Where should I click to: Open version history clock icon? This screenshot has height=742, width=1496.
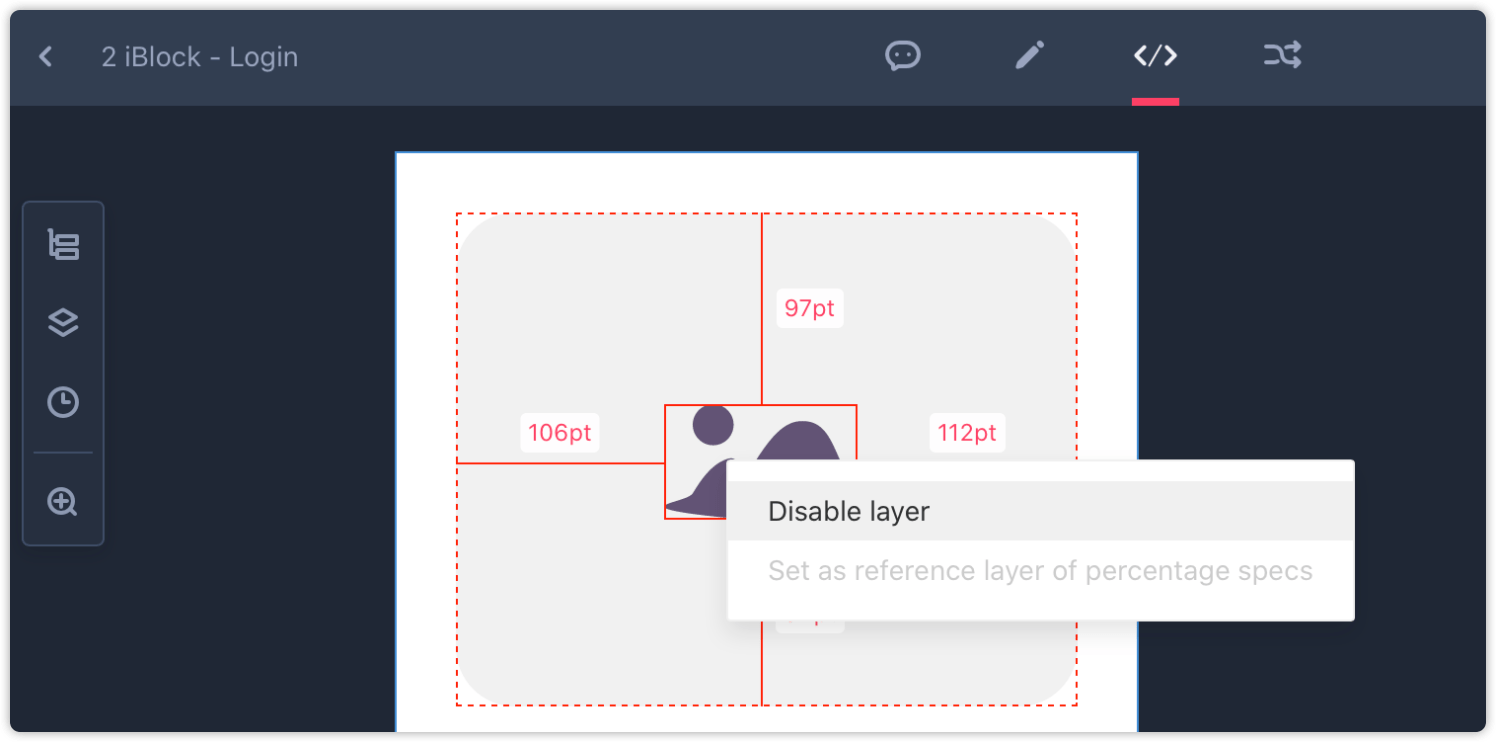tap(63, 402)
